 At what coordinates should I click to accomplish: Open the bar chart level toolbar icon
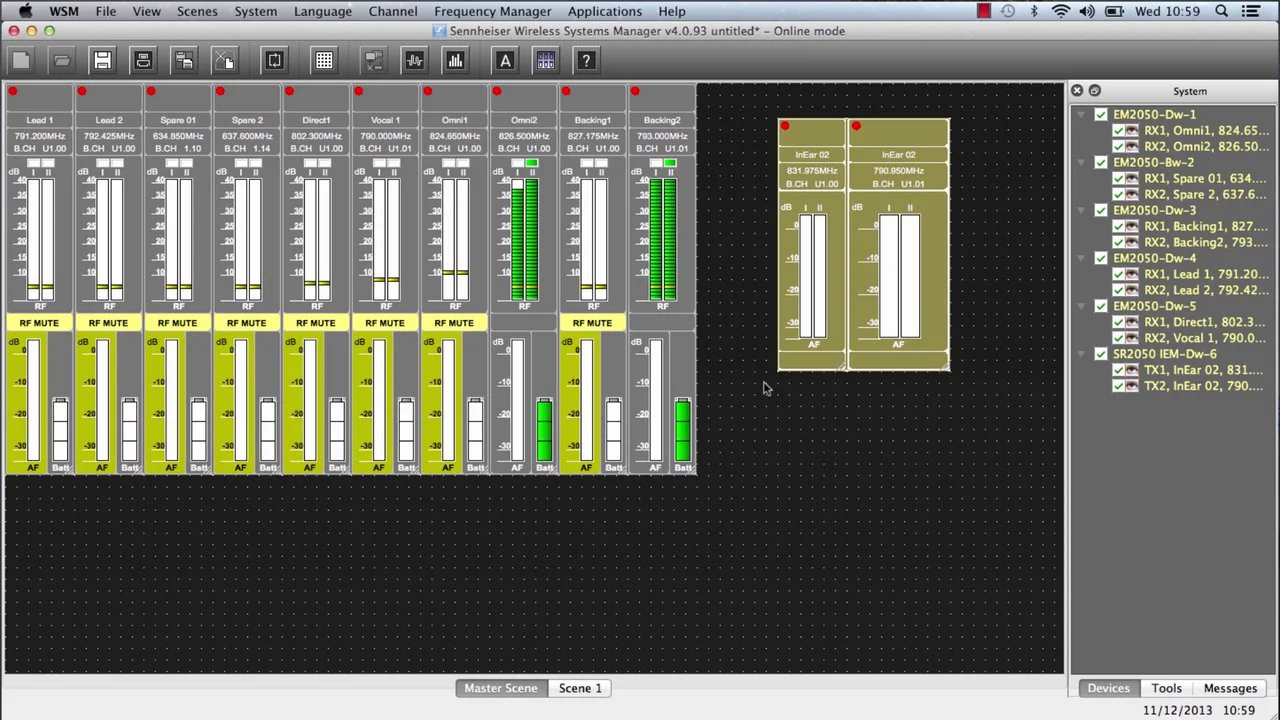tap(455, 61)
